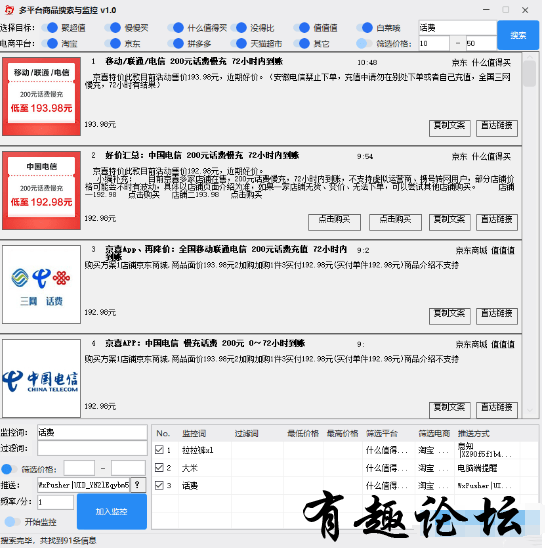
Task: Click the results scrollbar thumb
Action: tap(530, 74)
